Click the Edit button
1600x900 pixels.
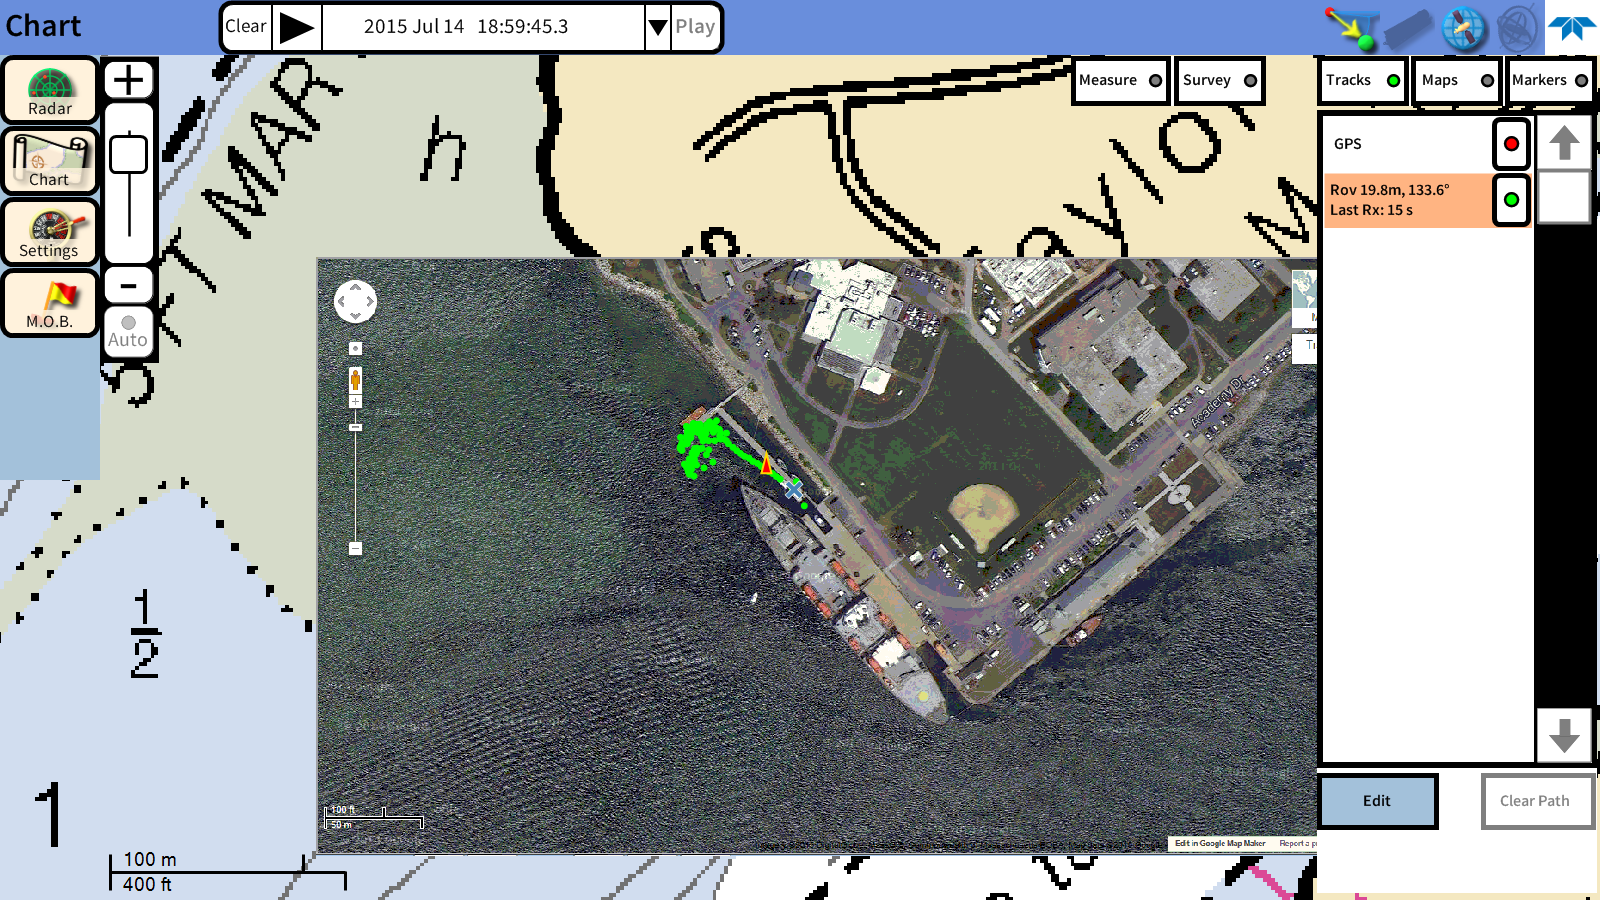(x=1377, y=801)
